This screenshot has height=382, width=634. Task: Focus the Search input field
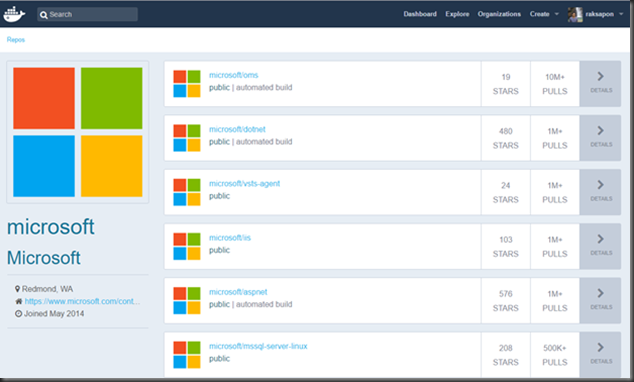point(87,15)
